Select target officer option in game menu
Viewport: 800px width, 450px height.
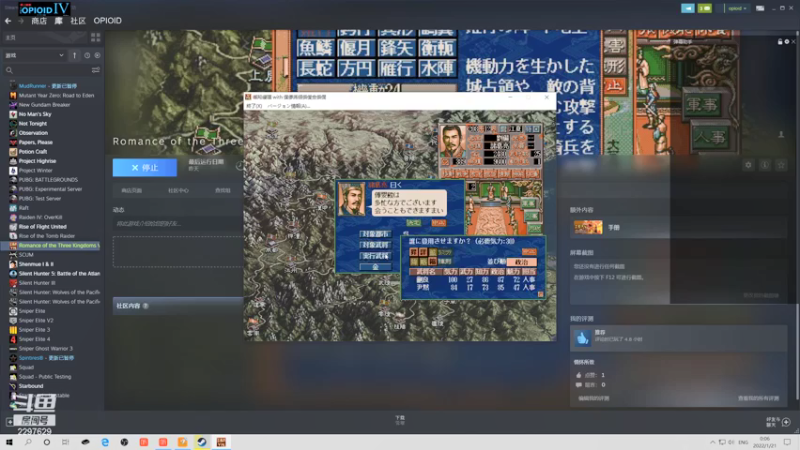(x=375, y=245)
